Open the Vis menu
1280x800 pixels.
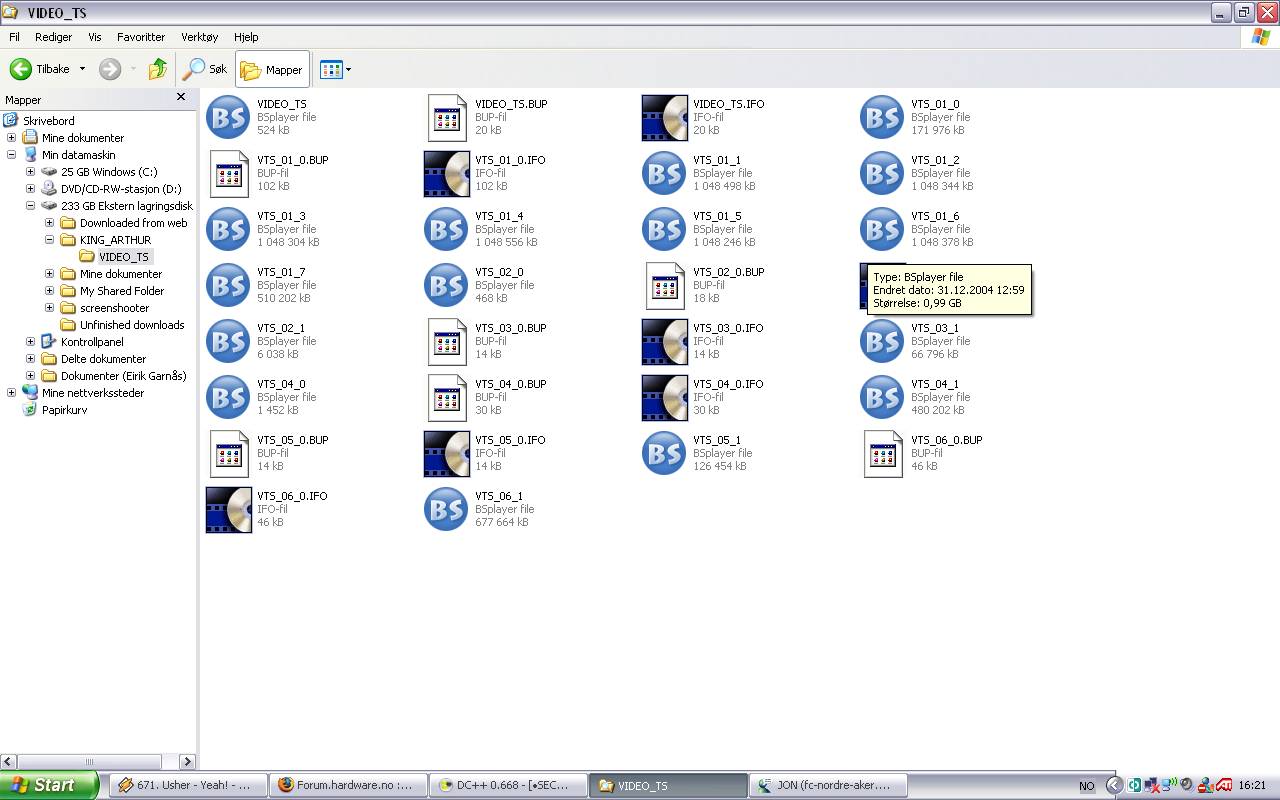pyautogui.click(x=95, y=37)
